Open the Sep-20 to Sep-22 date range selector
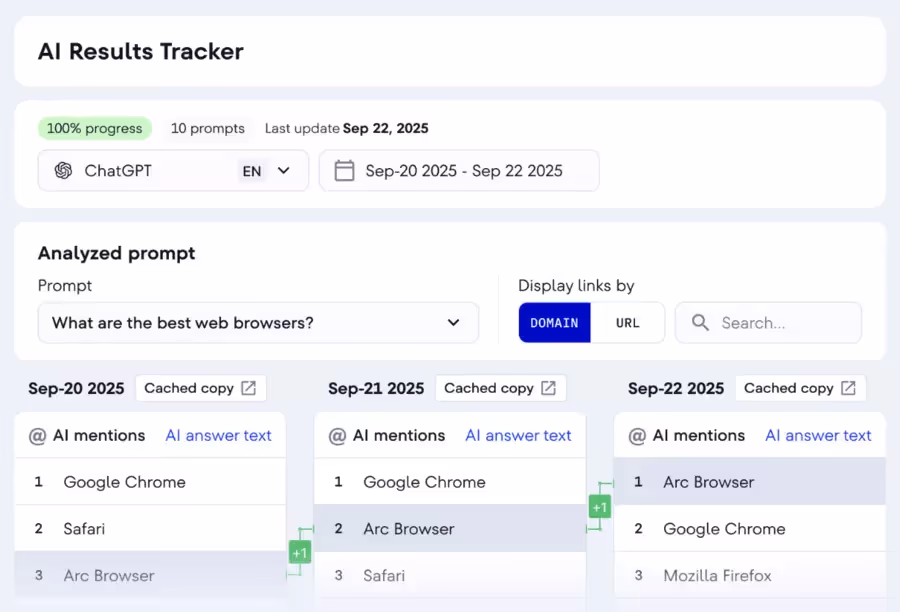Screen dimensions: 900x612 459,170
